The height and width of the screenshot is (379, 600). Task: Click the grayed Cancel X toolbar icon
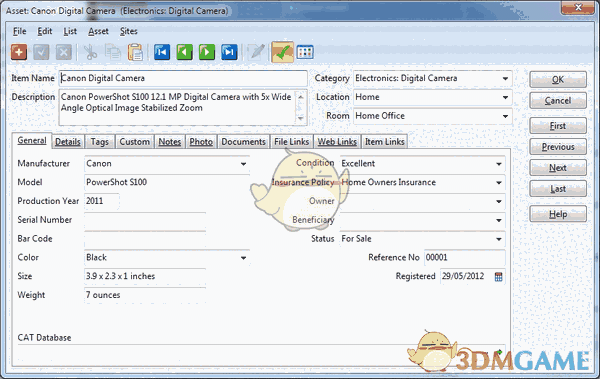[64, 52]
